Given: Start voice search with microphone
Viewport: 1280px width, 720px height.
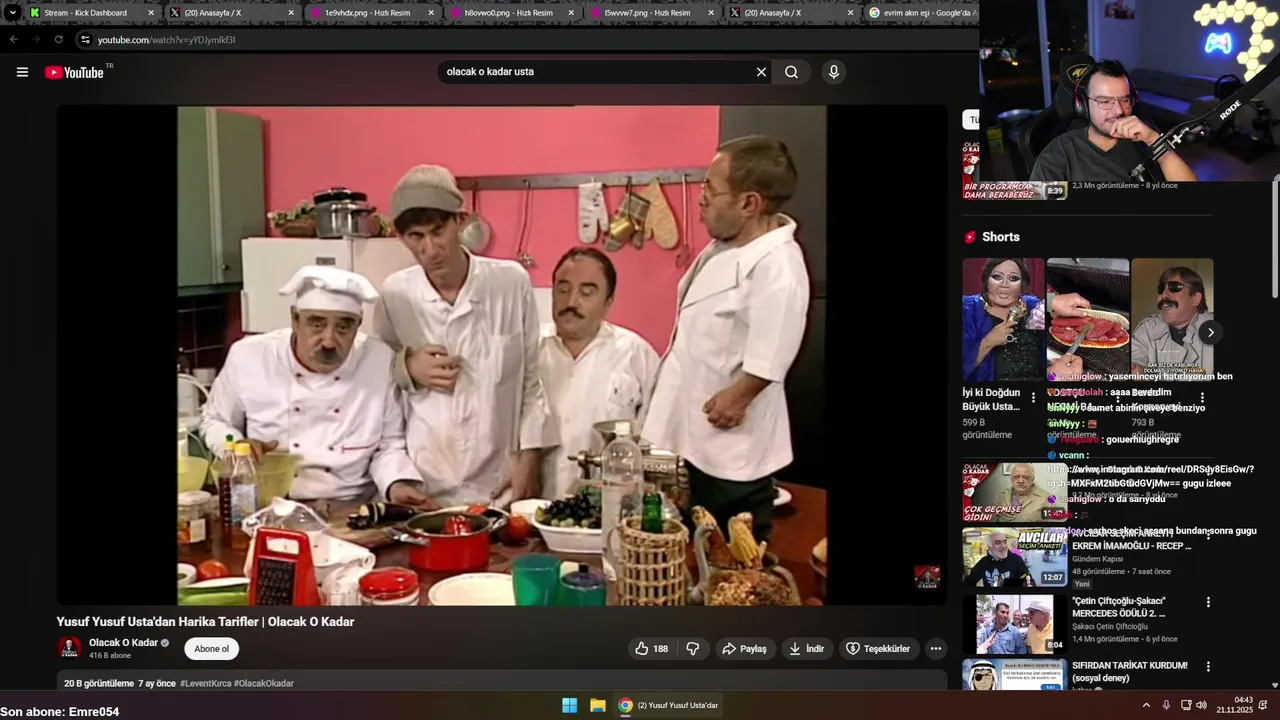Looking at the screenshot, I should [x=833, y=72].
